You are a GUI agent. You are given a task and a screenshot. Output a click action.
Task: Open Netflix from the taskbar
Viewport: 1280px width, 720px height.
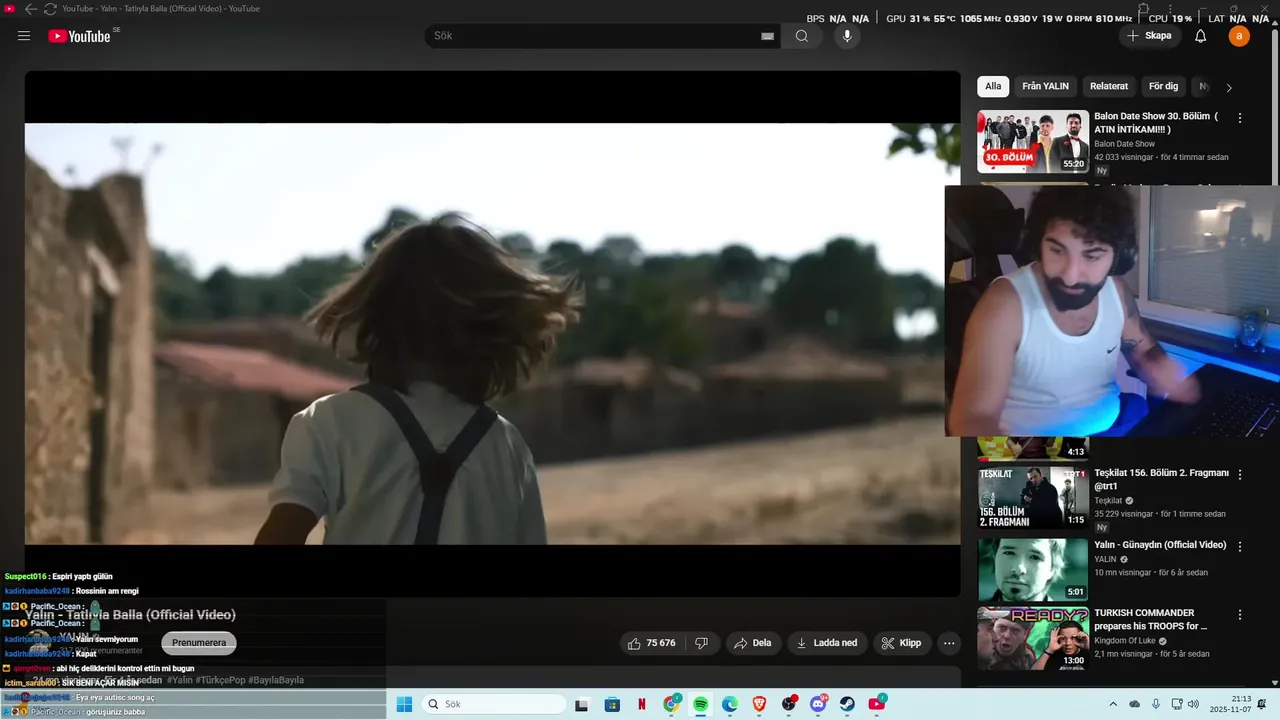tap(642, 705)
